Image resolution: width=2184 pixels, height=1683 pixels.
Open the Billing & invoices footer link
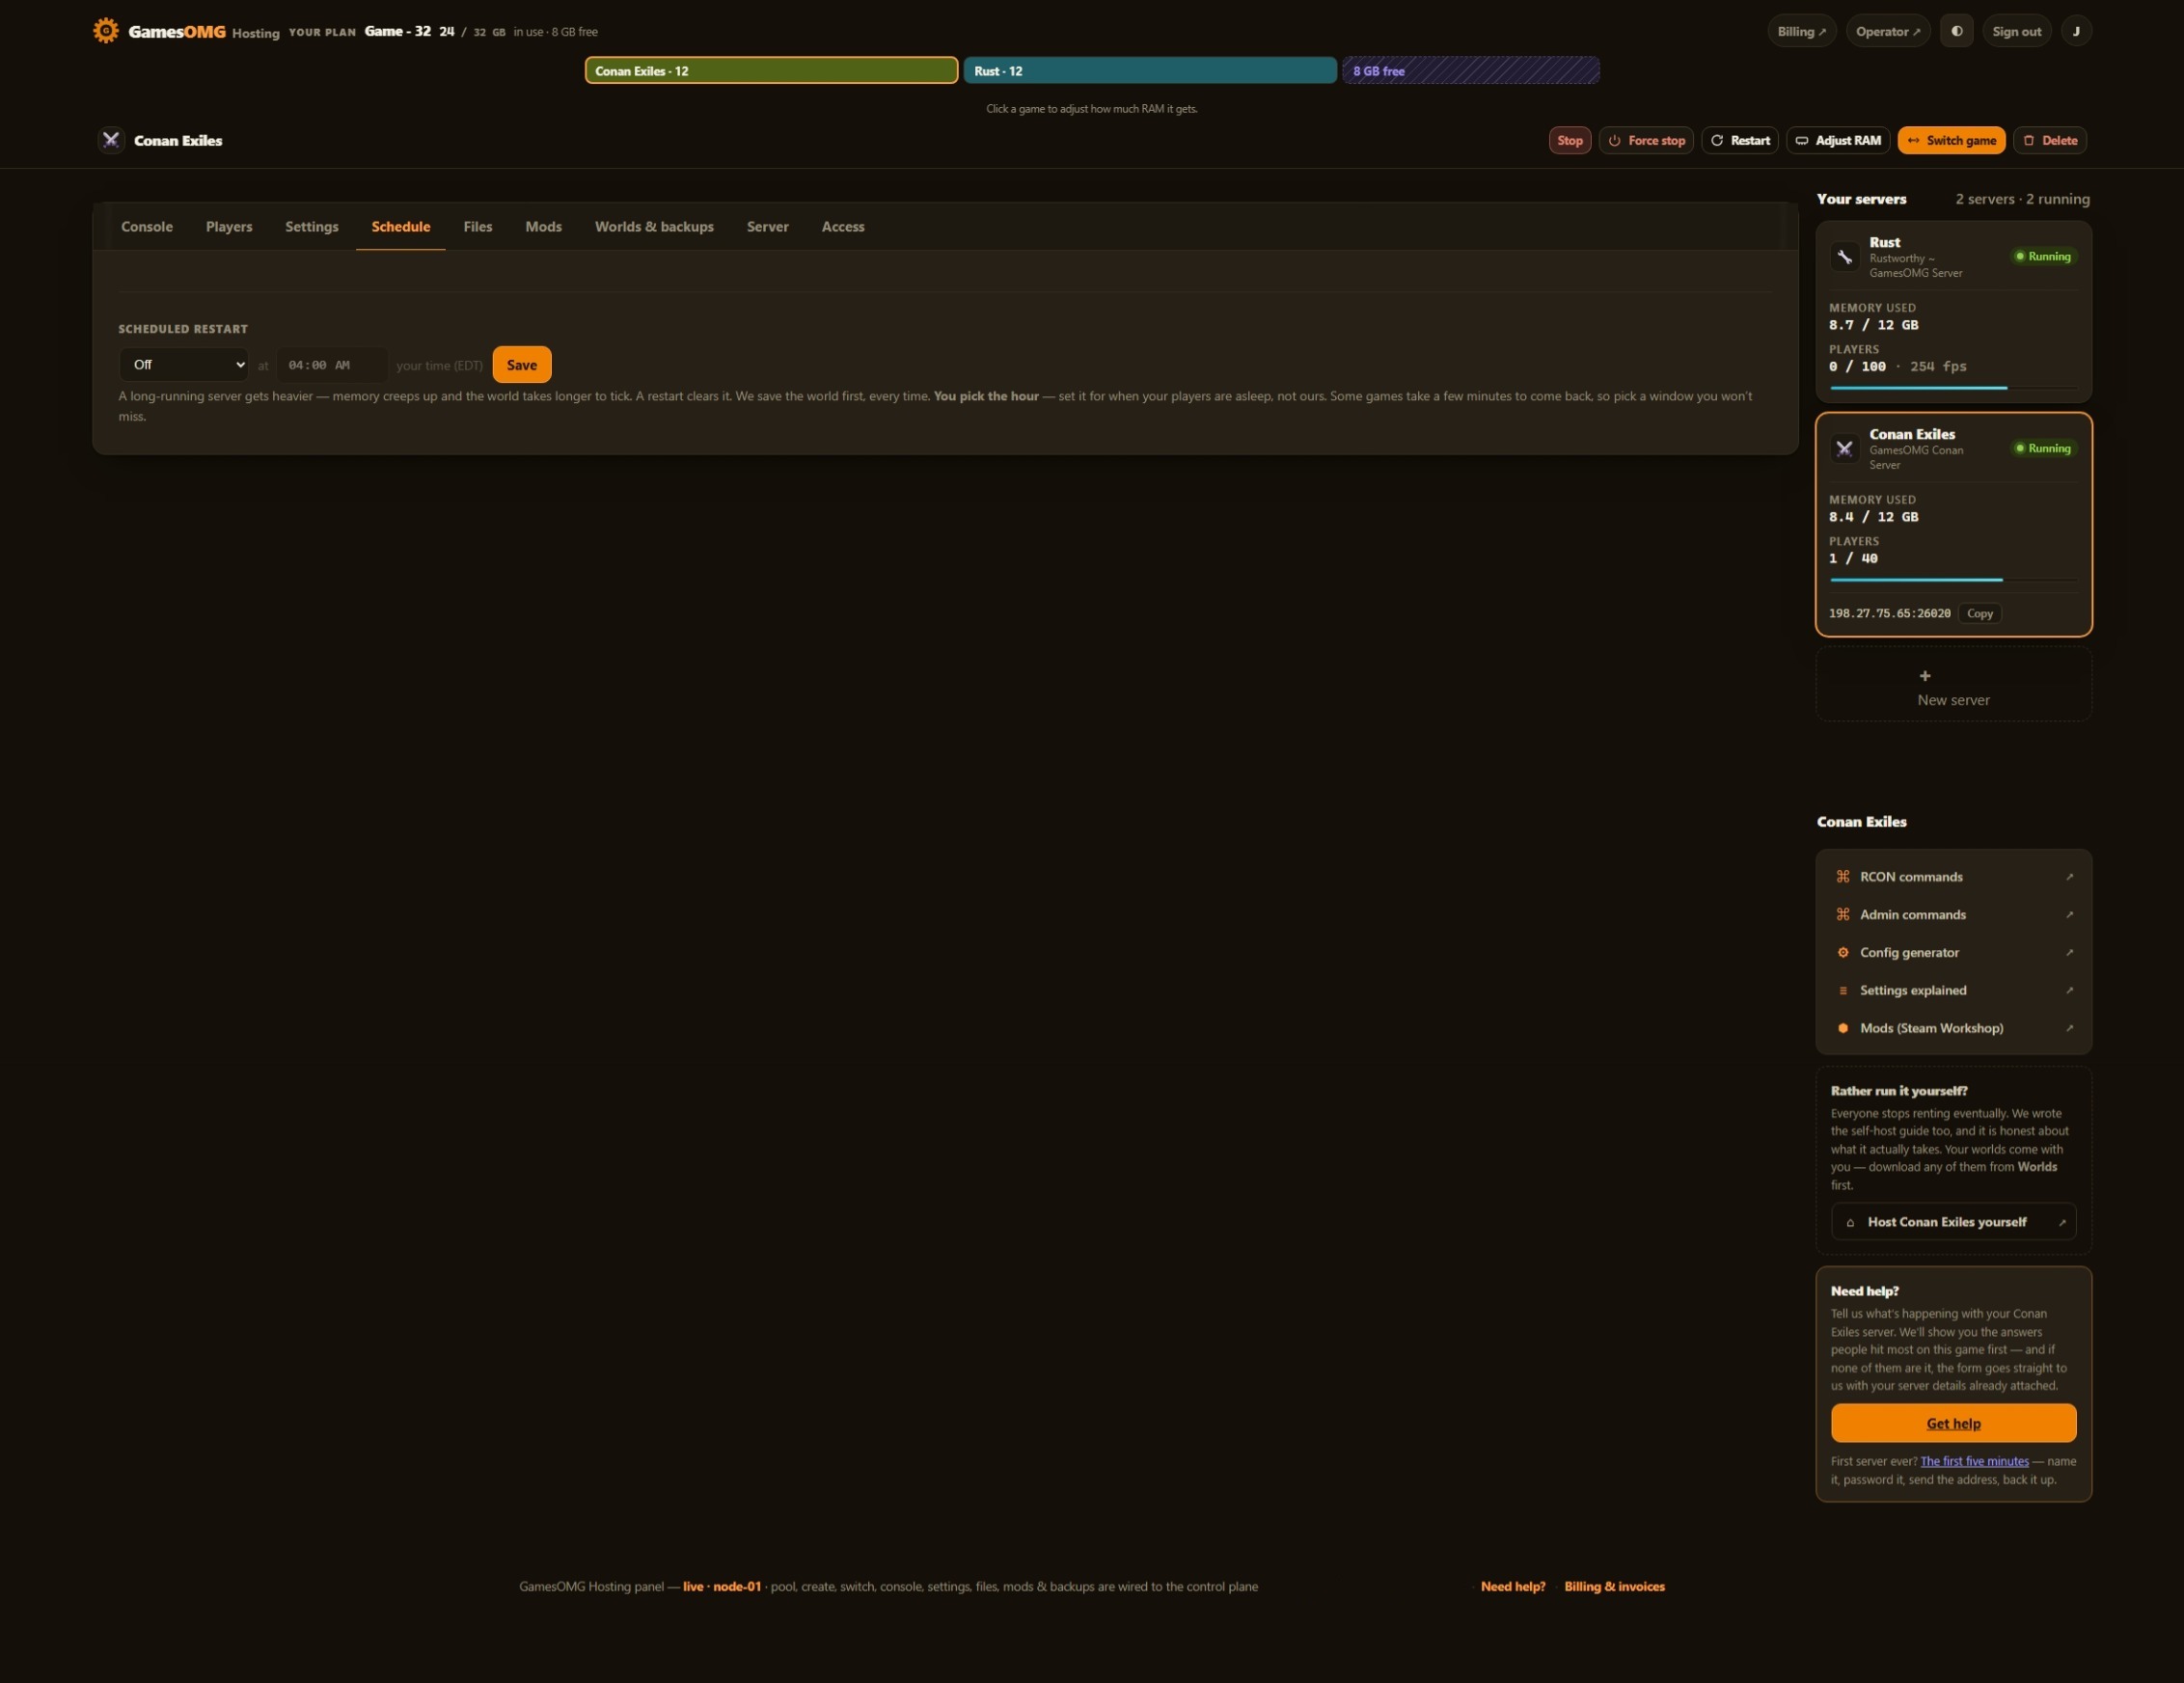point(1615,1587)
